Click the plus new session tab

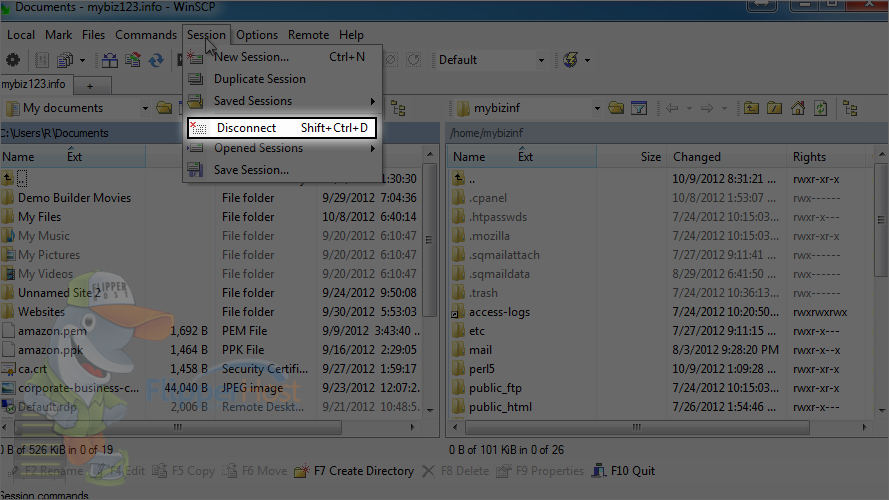pyautogui.click(x=90, y=86)
